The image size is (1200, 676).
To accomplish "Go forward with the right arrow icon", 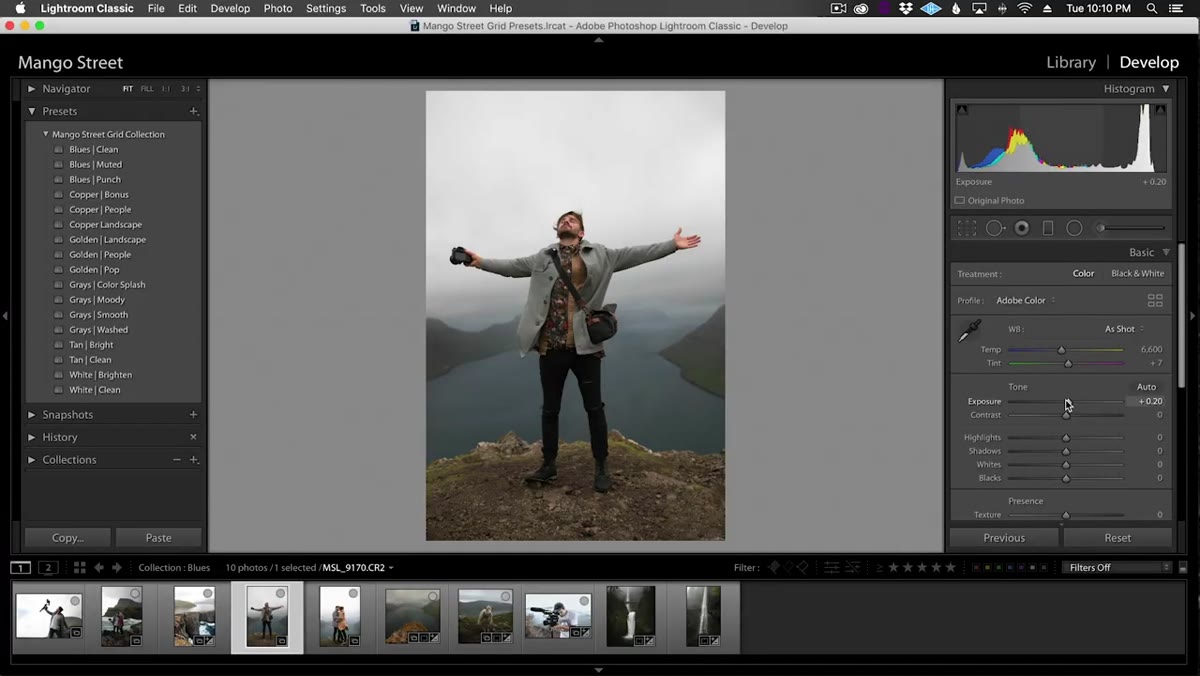I will [x=116, y=567].
